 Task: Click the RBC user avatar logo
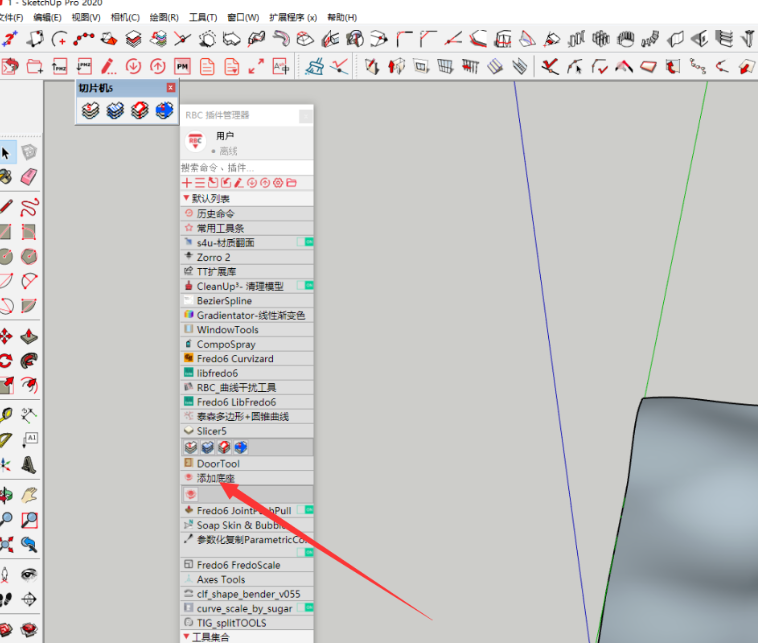coord(195,142)
